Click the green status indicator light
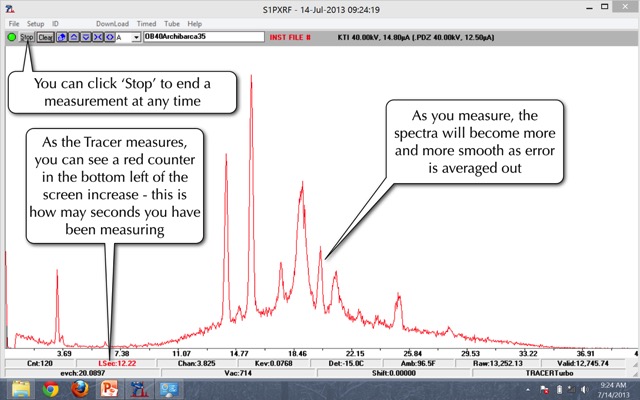The width and height of the screenshot is (640, 400). 11,37
